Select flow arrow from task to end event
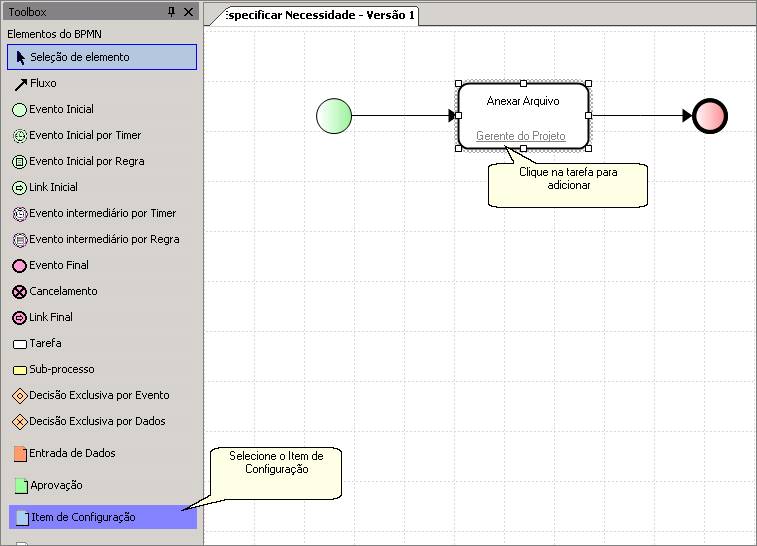The width and height of the screenshot is (757, 546). (641, 116)
